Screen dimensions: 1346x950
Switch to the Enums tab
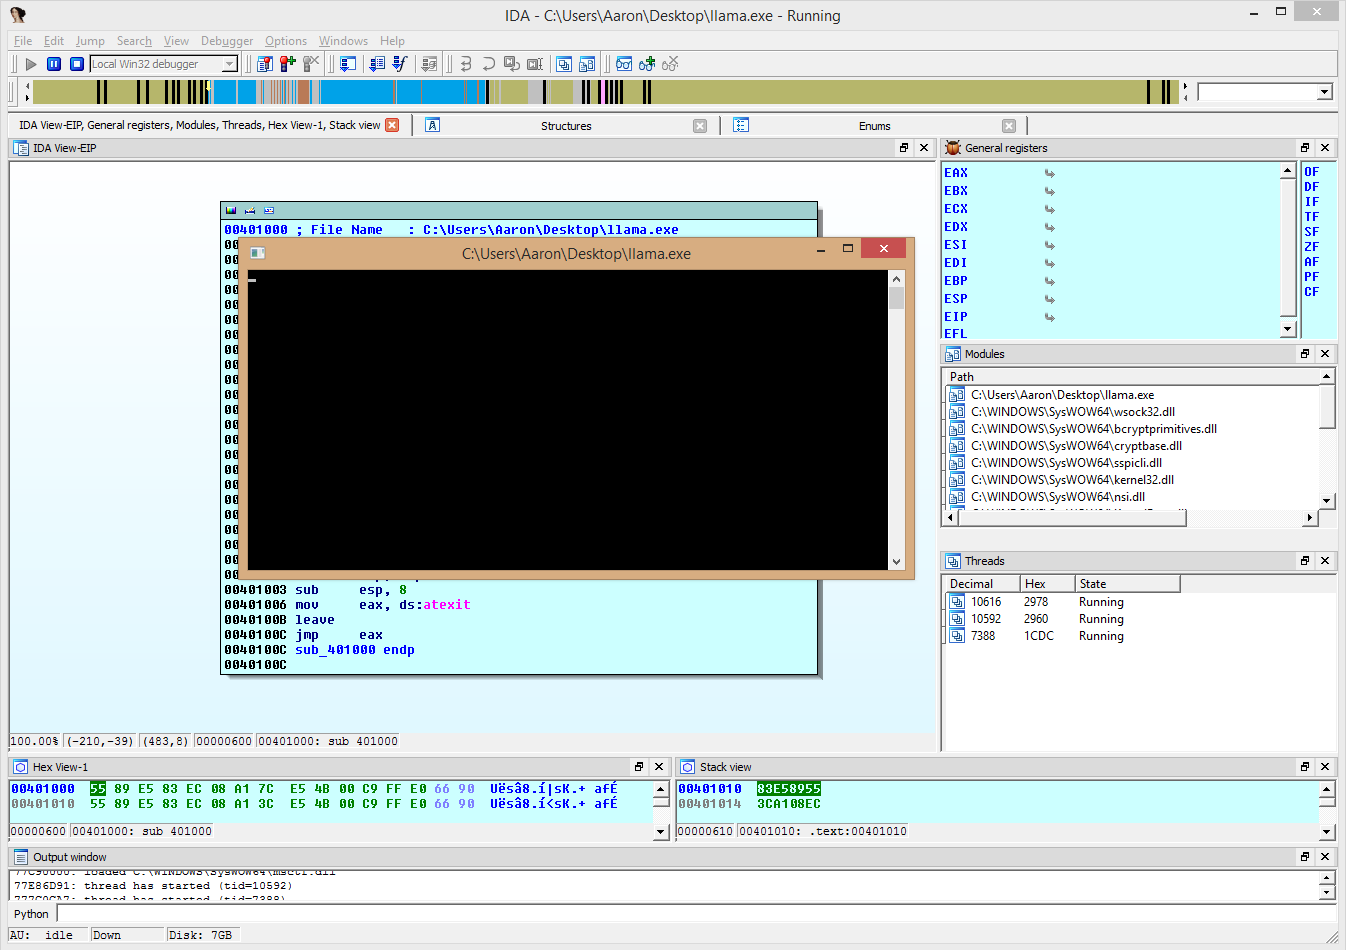point(874,126)
